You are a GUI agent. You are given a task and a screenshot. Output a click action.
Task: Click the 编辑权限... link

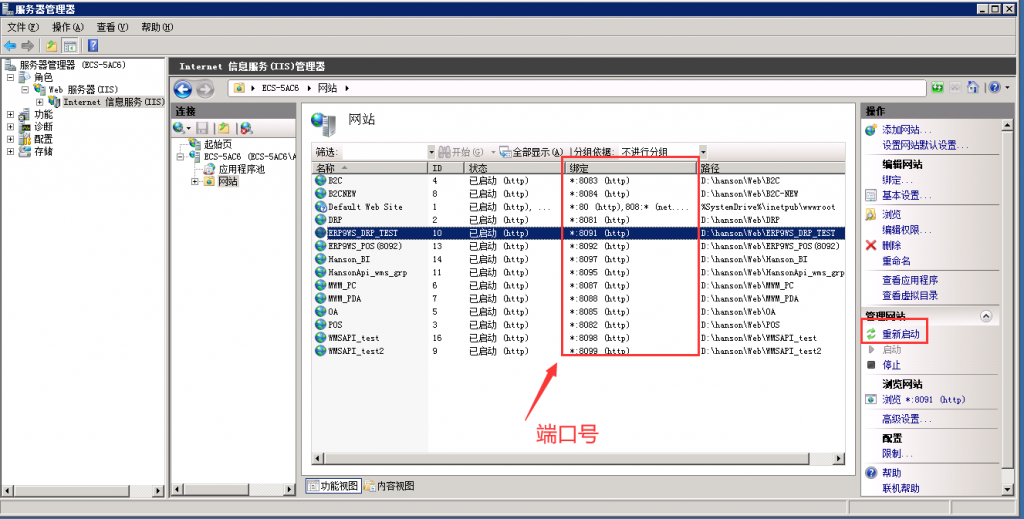(907, 230)
